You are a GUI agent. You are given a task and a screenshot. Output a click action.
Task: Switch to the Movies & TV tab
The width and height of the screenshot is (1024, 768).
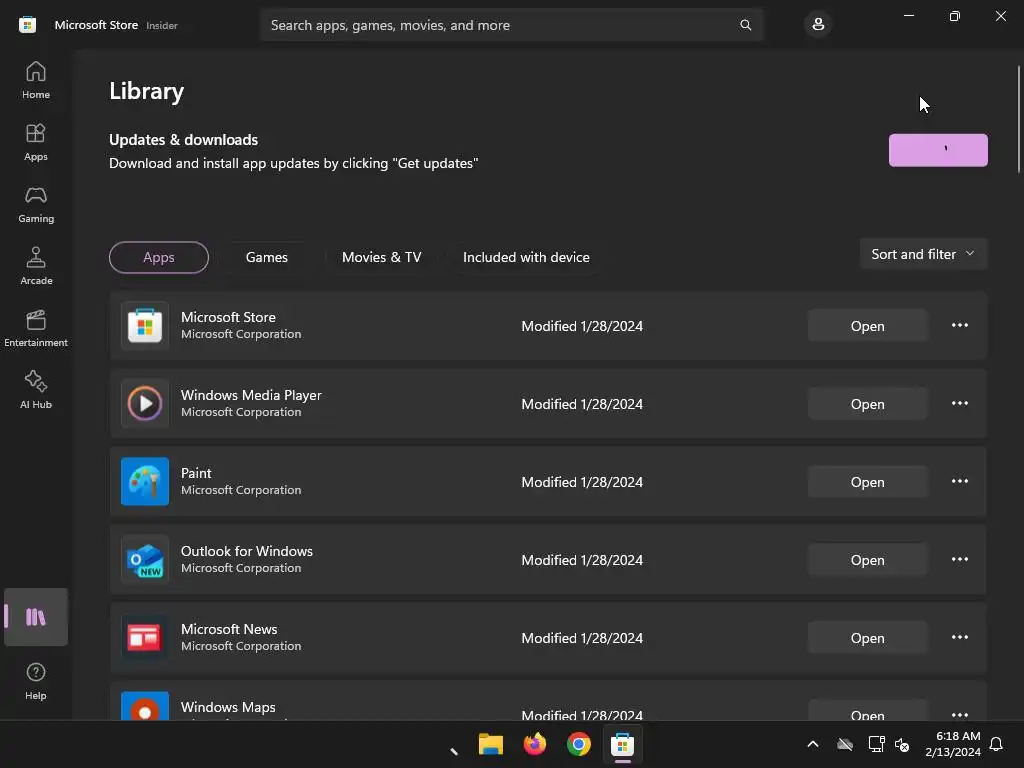click(x=381, y=257)
